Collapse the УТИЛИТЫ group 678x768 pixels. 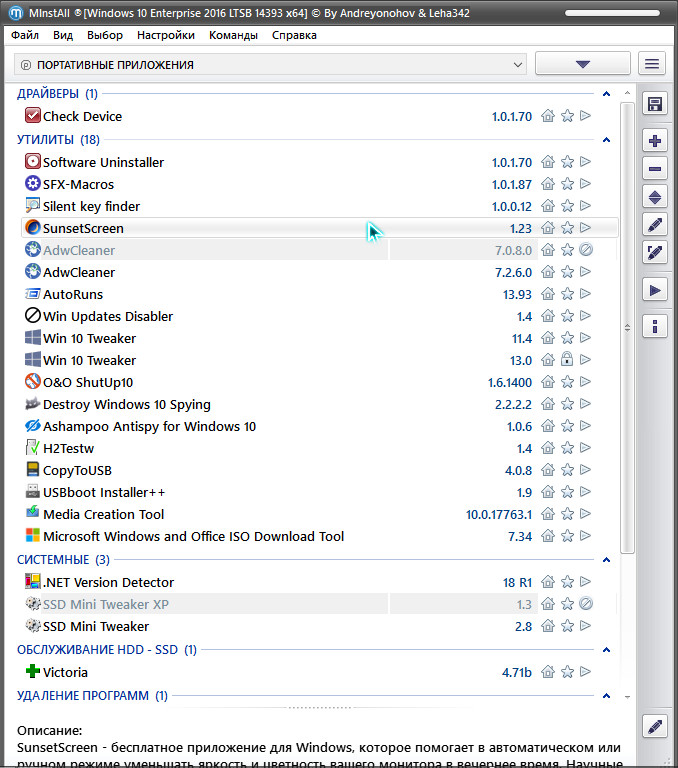[606, 140]
